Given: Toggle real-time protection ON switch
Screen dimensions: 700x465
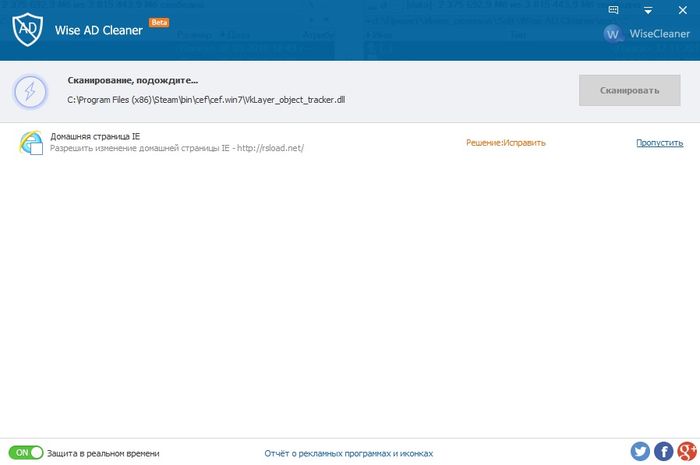Looking at the screenshot, I should pos(26,453).
